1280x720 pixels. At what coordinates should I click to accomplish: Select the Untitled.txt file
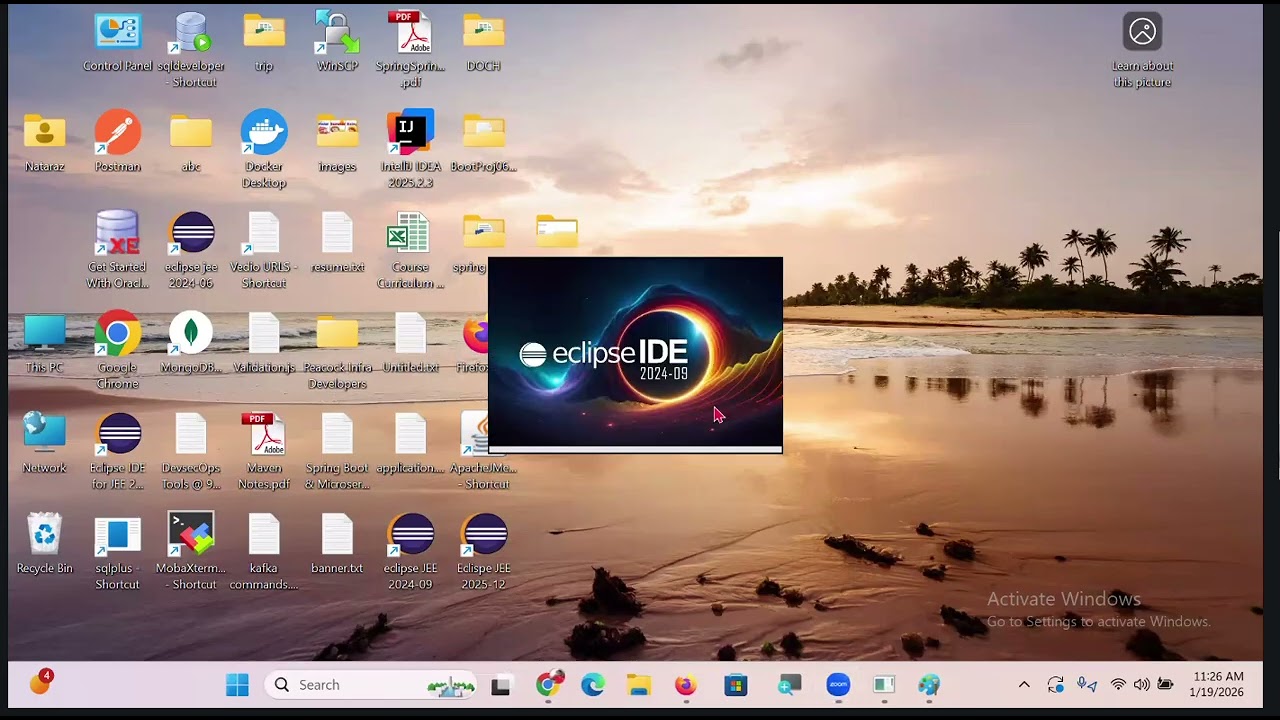(x=410, y=343)
